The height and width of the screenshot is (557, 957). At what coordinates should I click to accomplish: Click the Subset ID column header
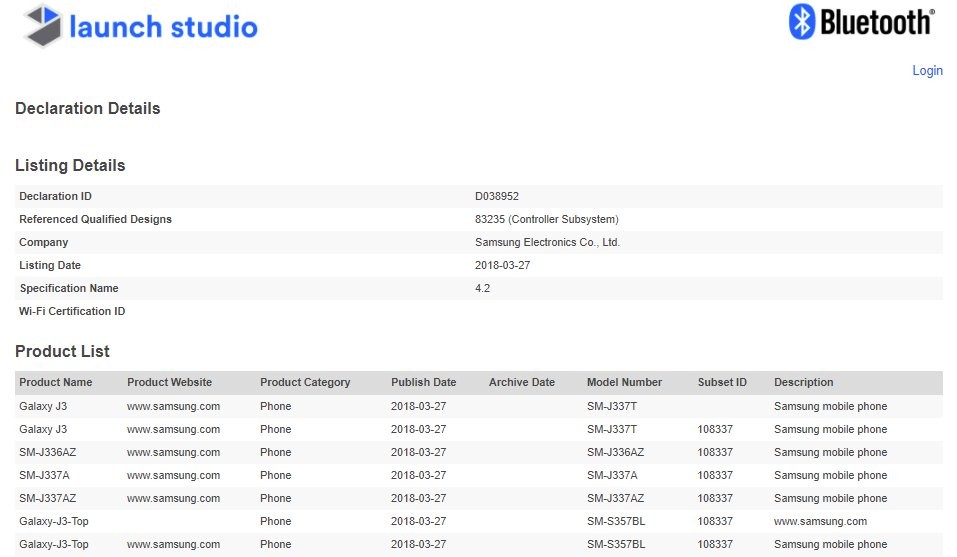tap(722, 382)
